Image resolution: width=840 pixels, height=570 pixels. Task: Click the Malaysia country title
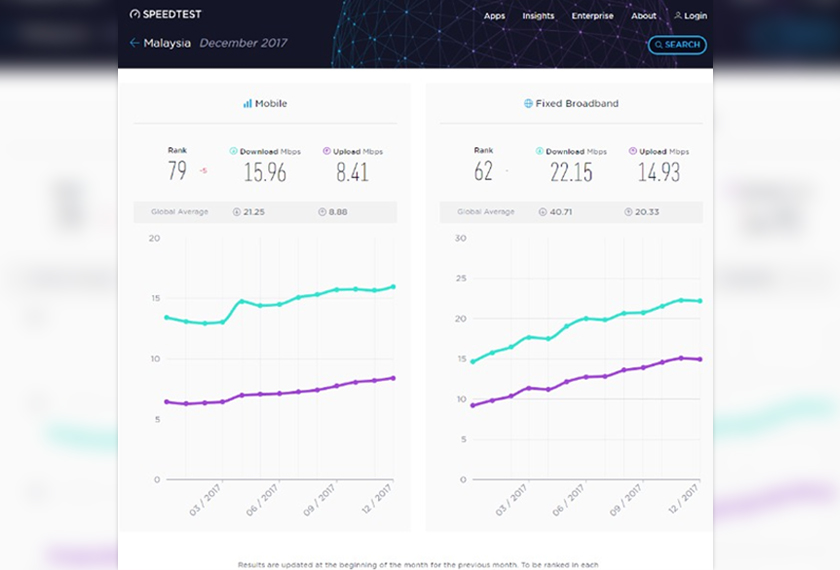(167, 43)
